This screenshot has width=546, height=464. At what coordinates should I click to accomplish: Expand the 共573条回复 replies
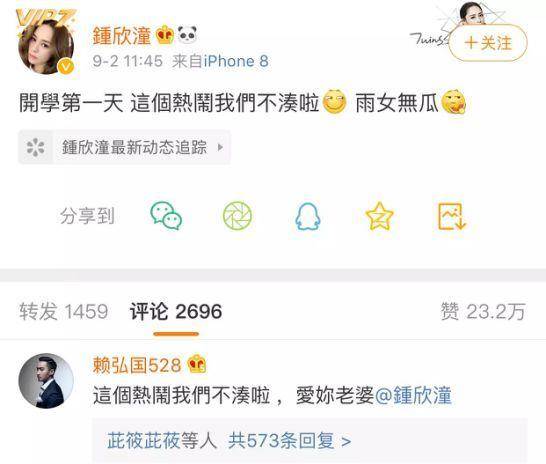(x=289, y=441)
